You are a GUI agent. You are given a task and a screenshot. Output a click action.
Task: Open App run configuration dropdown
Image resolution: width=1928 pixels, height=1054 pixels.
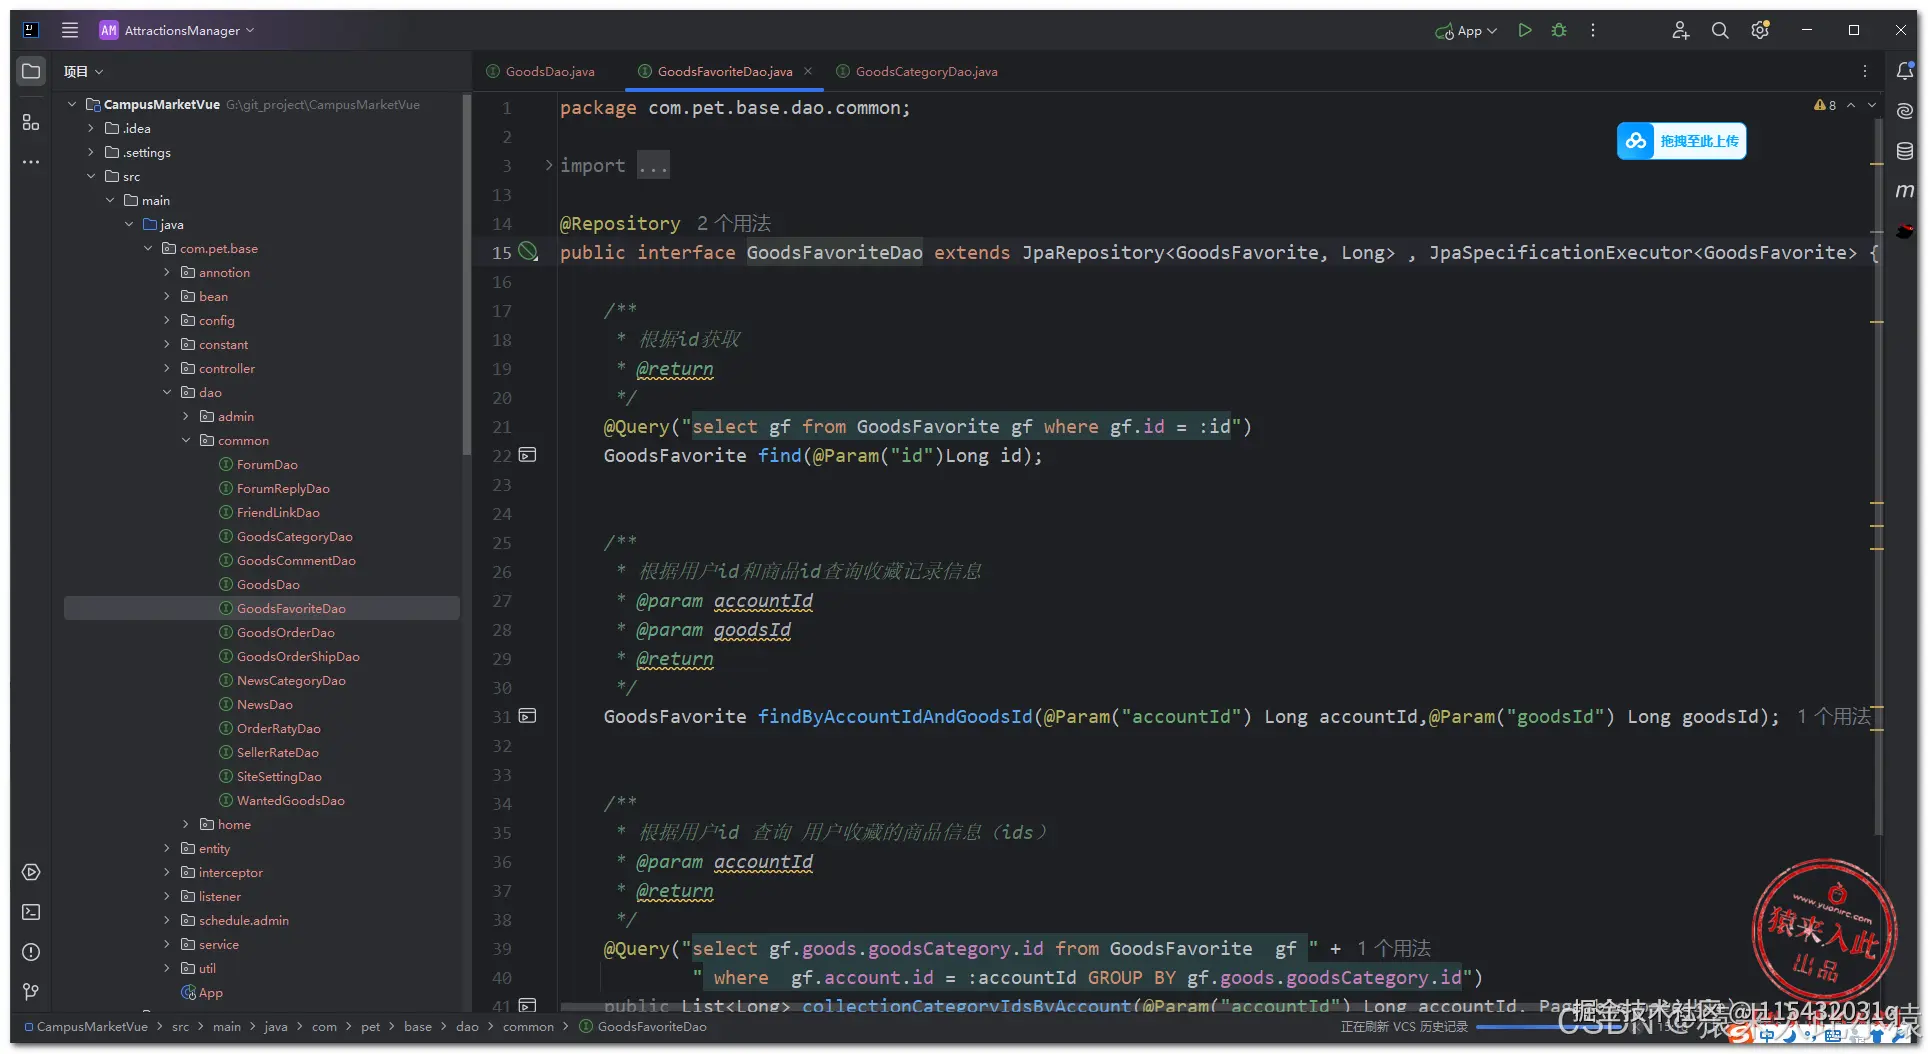point(1466,31)
